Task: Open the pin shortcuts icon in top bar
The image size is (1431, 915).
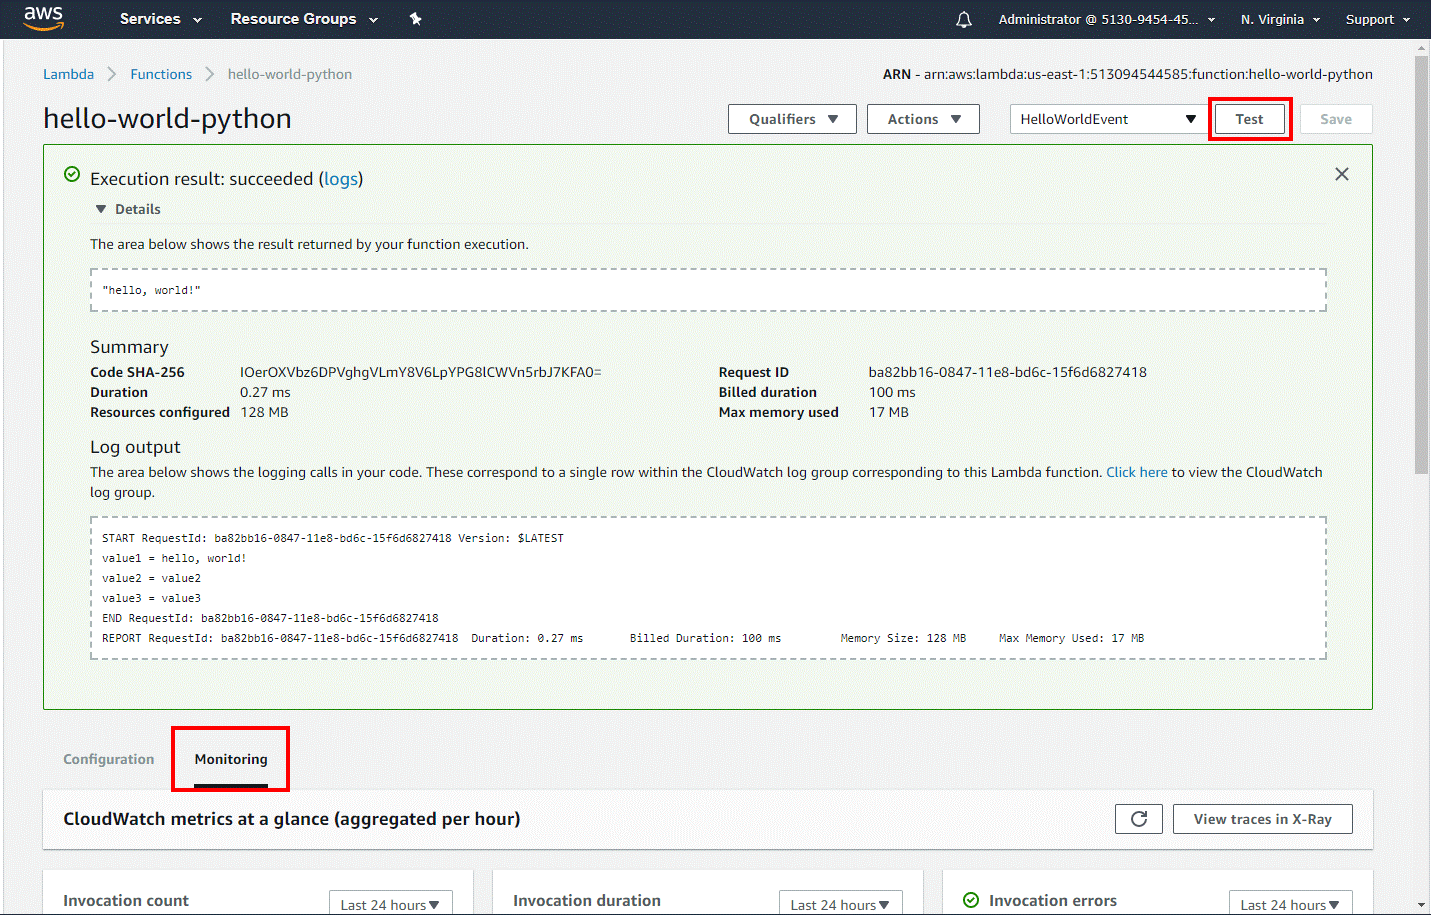Action: 416,19
